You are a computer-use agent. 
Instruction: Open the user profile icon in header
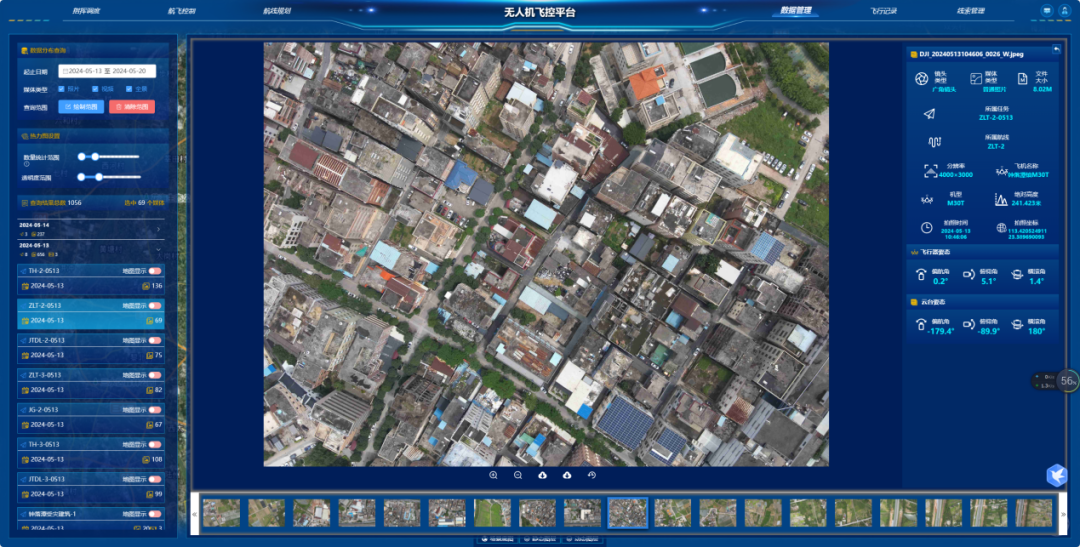1064,11
